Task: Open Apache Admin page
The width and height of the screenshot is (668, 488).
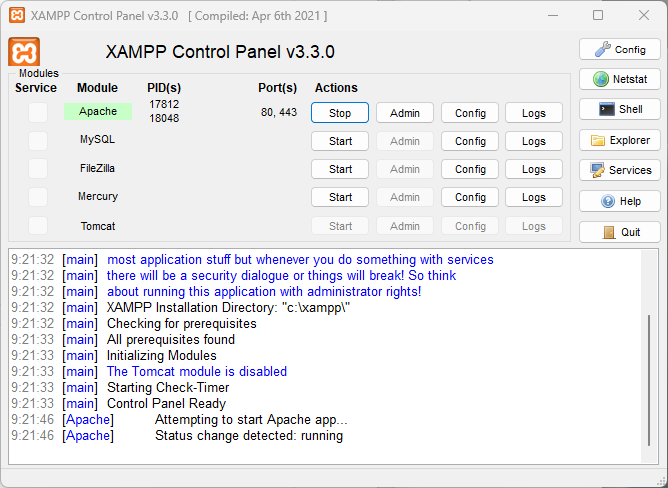Action: pyautogui.click(x=404, y=113)
